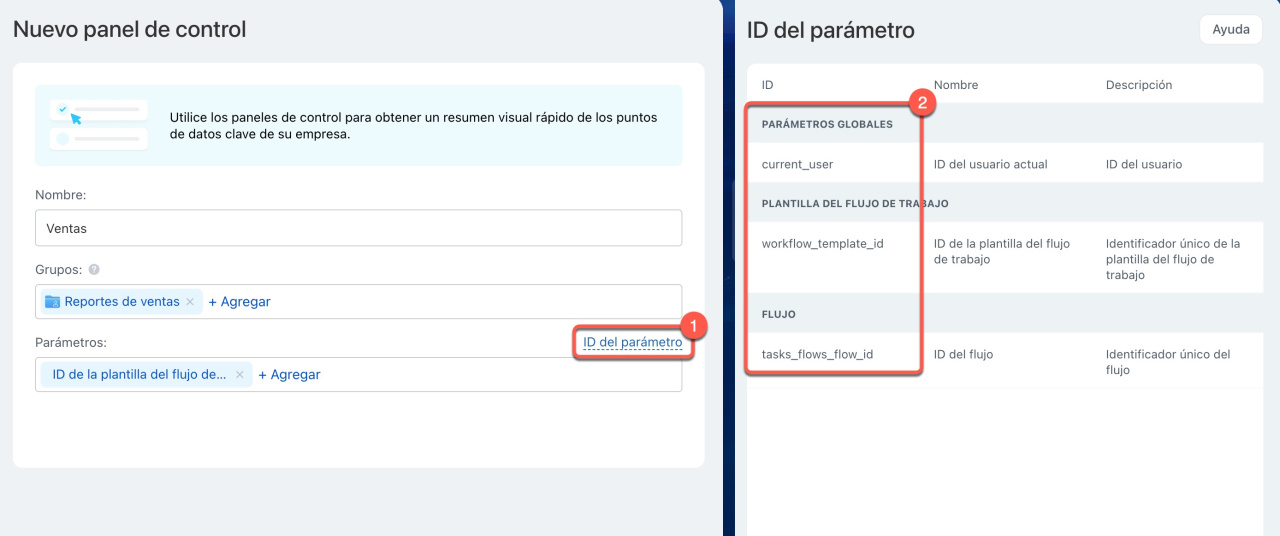Click the info banner illustration icon
This screenshot has width=1280, height=536.
coord(98,125)
